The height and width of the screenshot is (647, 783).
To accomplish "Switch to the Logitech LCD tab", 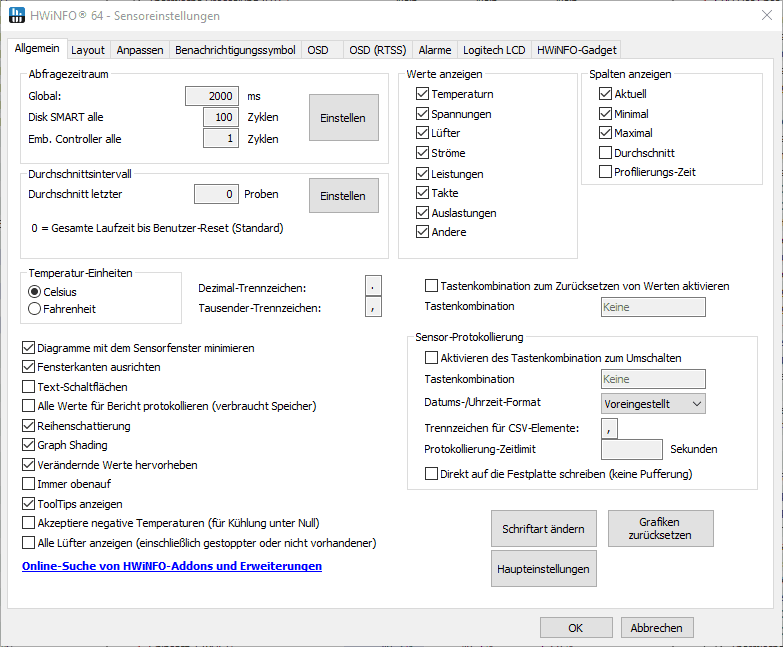I will pos(494,50).
